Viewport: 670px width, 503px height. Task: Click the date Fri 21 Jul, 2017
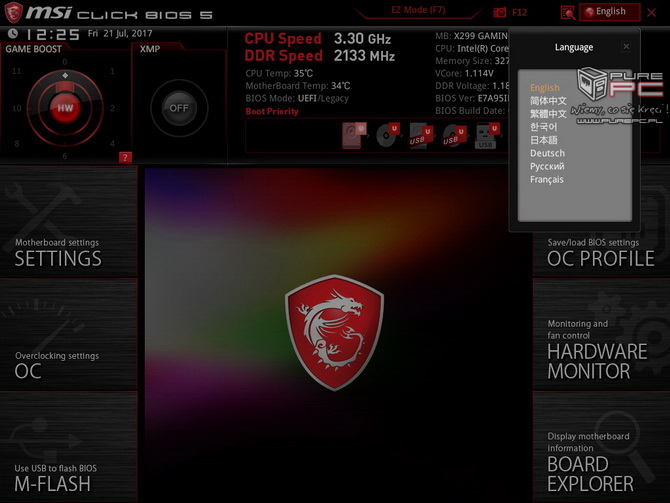point(120,33)
